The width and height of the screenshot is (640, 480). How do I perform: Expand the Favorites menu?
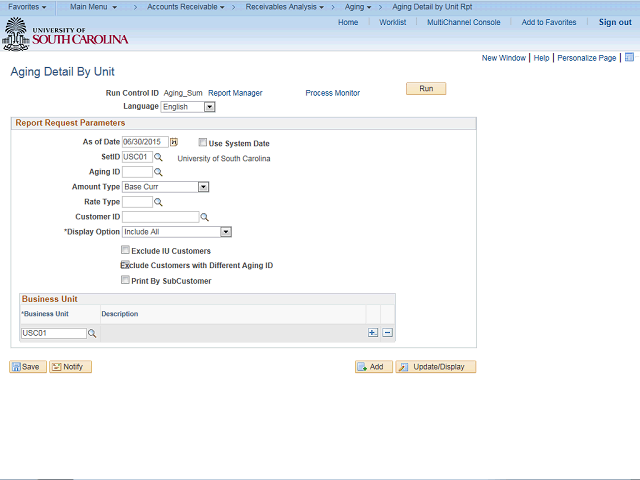pos(27,7)
